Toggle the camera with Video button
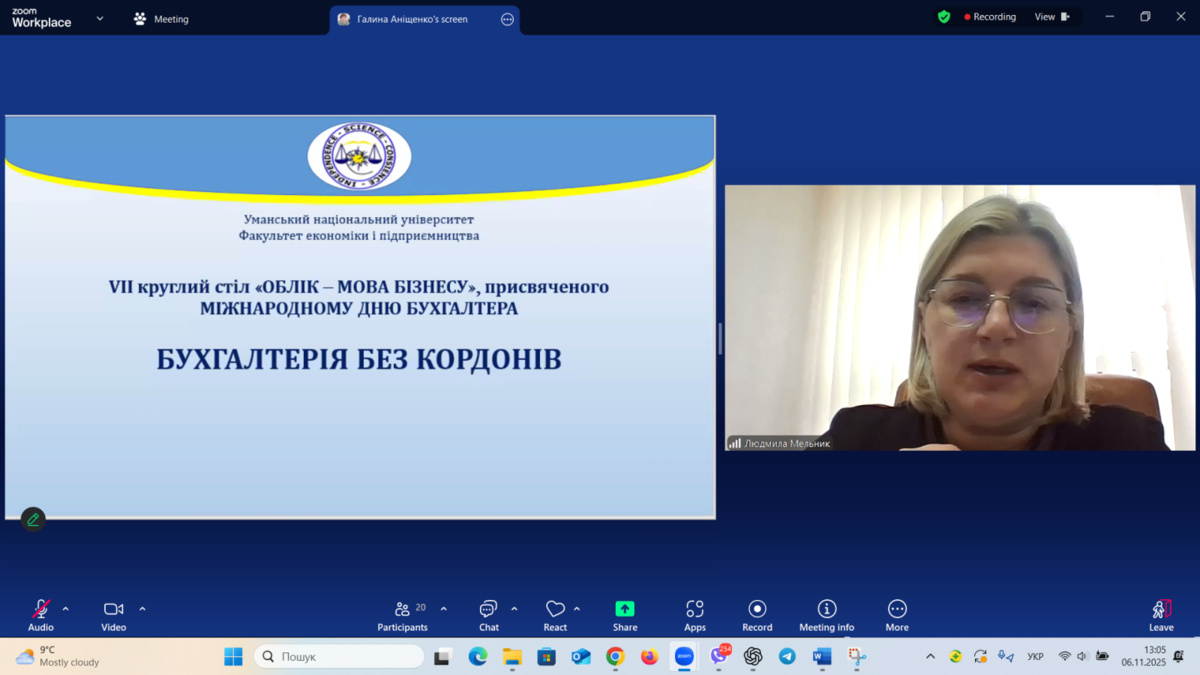This screenshot has width=1200, height=675. [113, 614]
